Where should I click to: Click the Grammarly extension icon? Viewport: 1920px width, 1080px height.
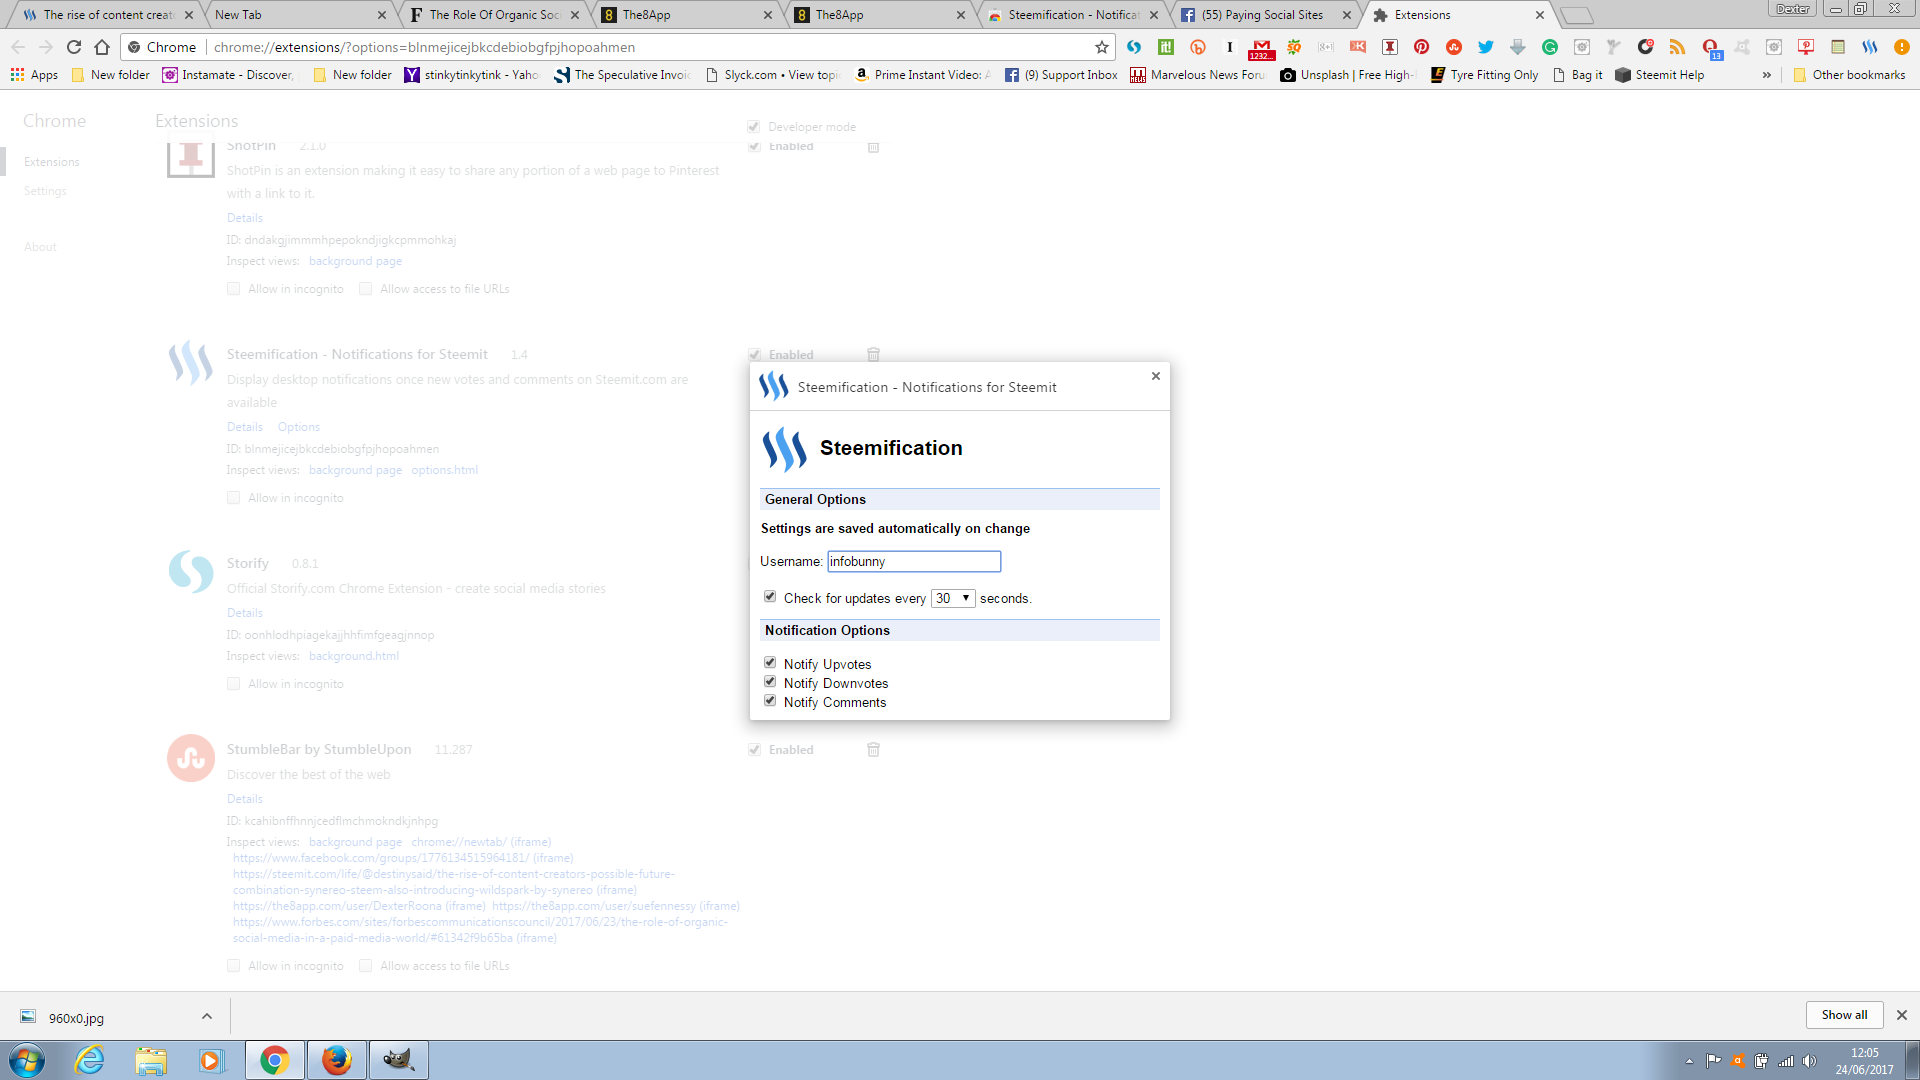1549,47
